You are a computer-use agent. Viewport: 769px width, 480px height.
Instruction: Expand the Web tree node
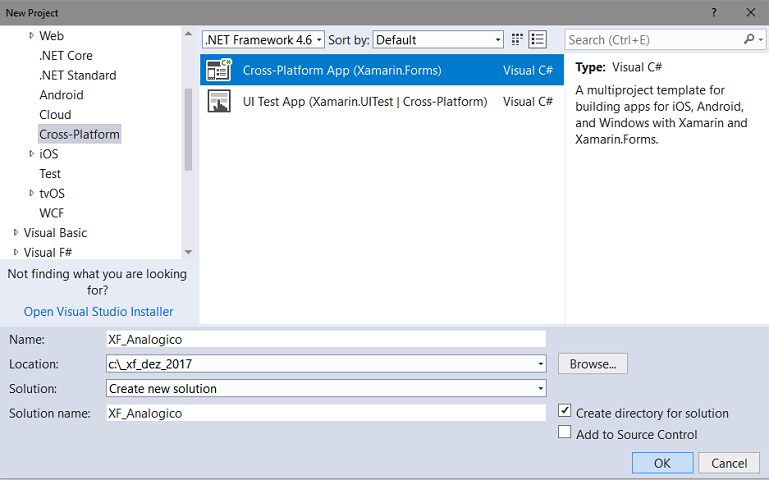click(x=31, y=36)
